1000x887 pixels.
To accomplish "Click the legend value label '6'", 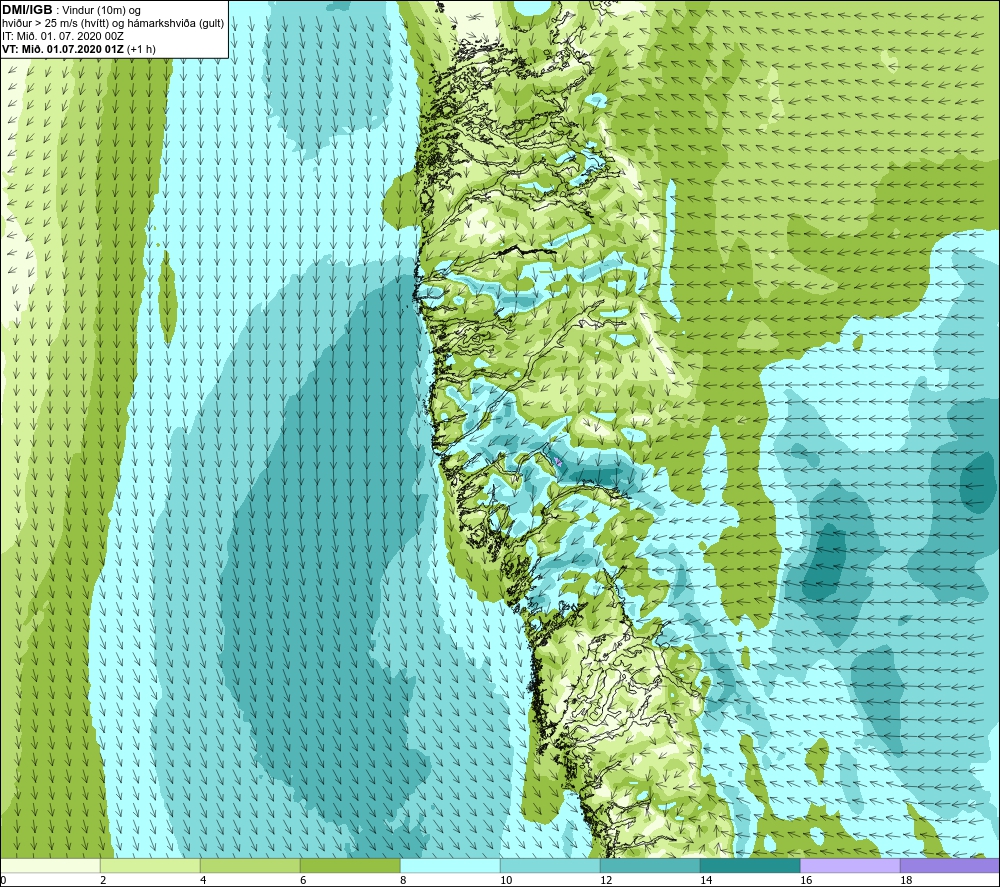I will point(303,881).
